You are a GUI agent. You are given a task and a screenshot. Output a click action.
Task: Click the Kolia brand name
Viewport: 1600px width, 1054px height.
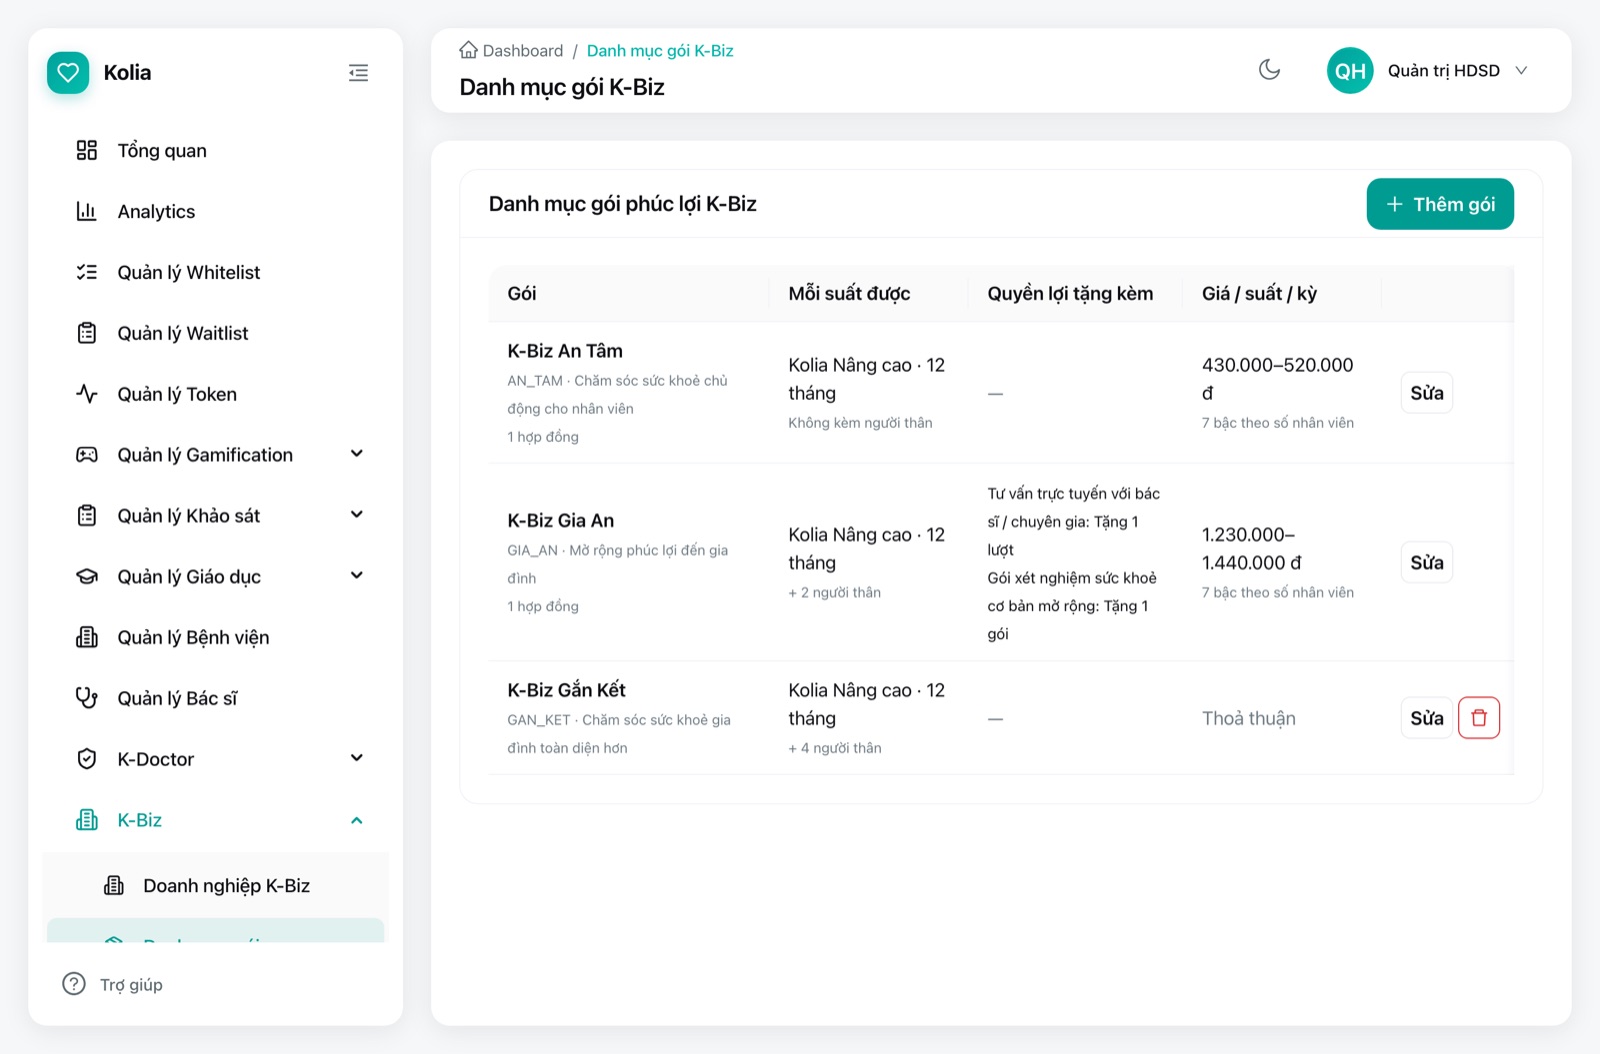[x=127, y=73]
